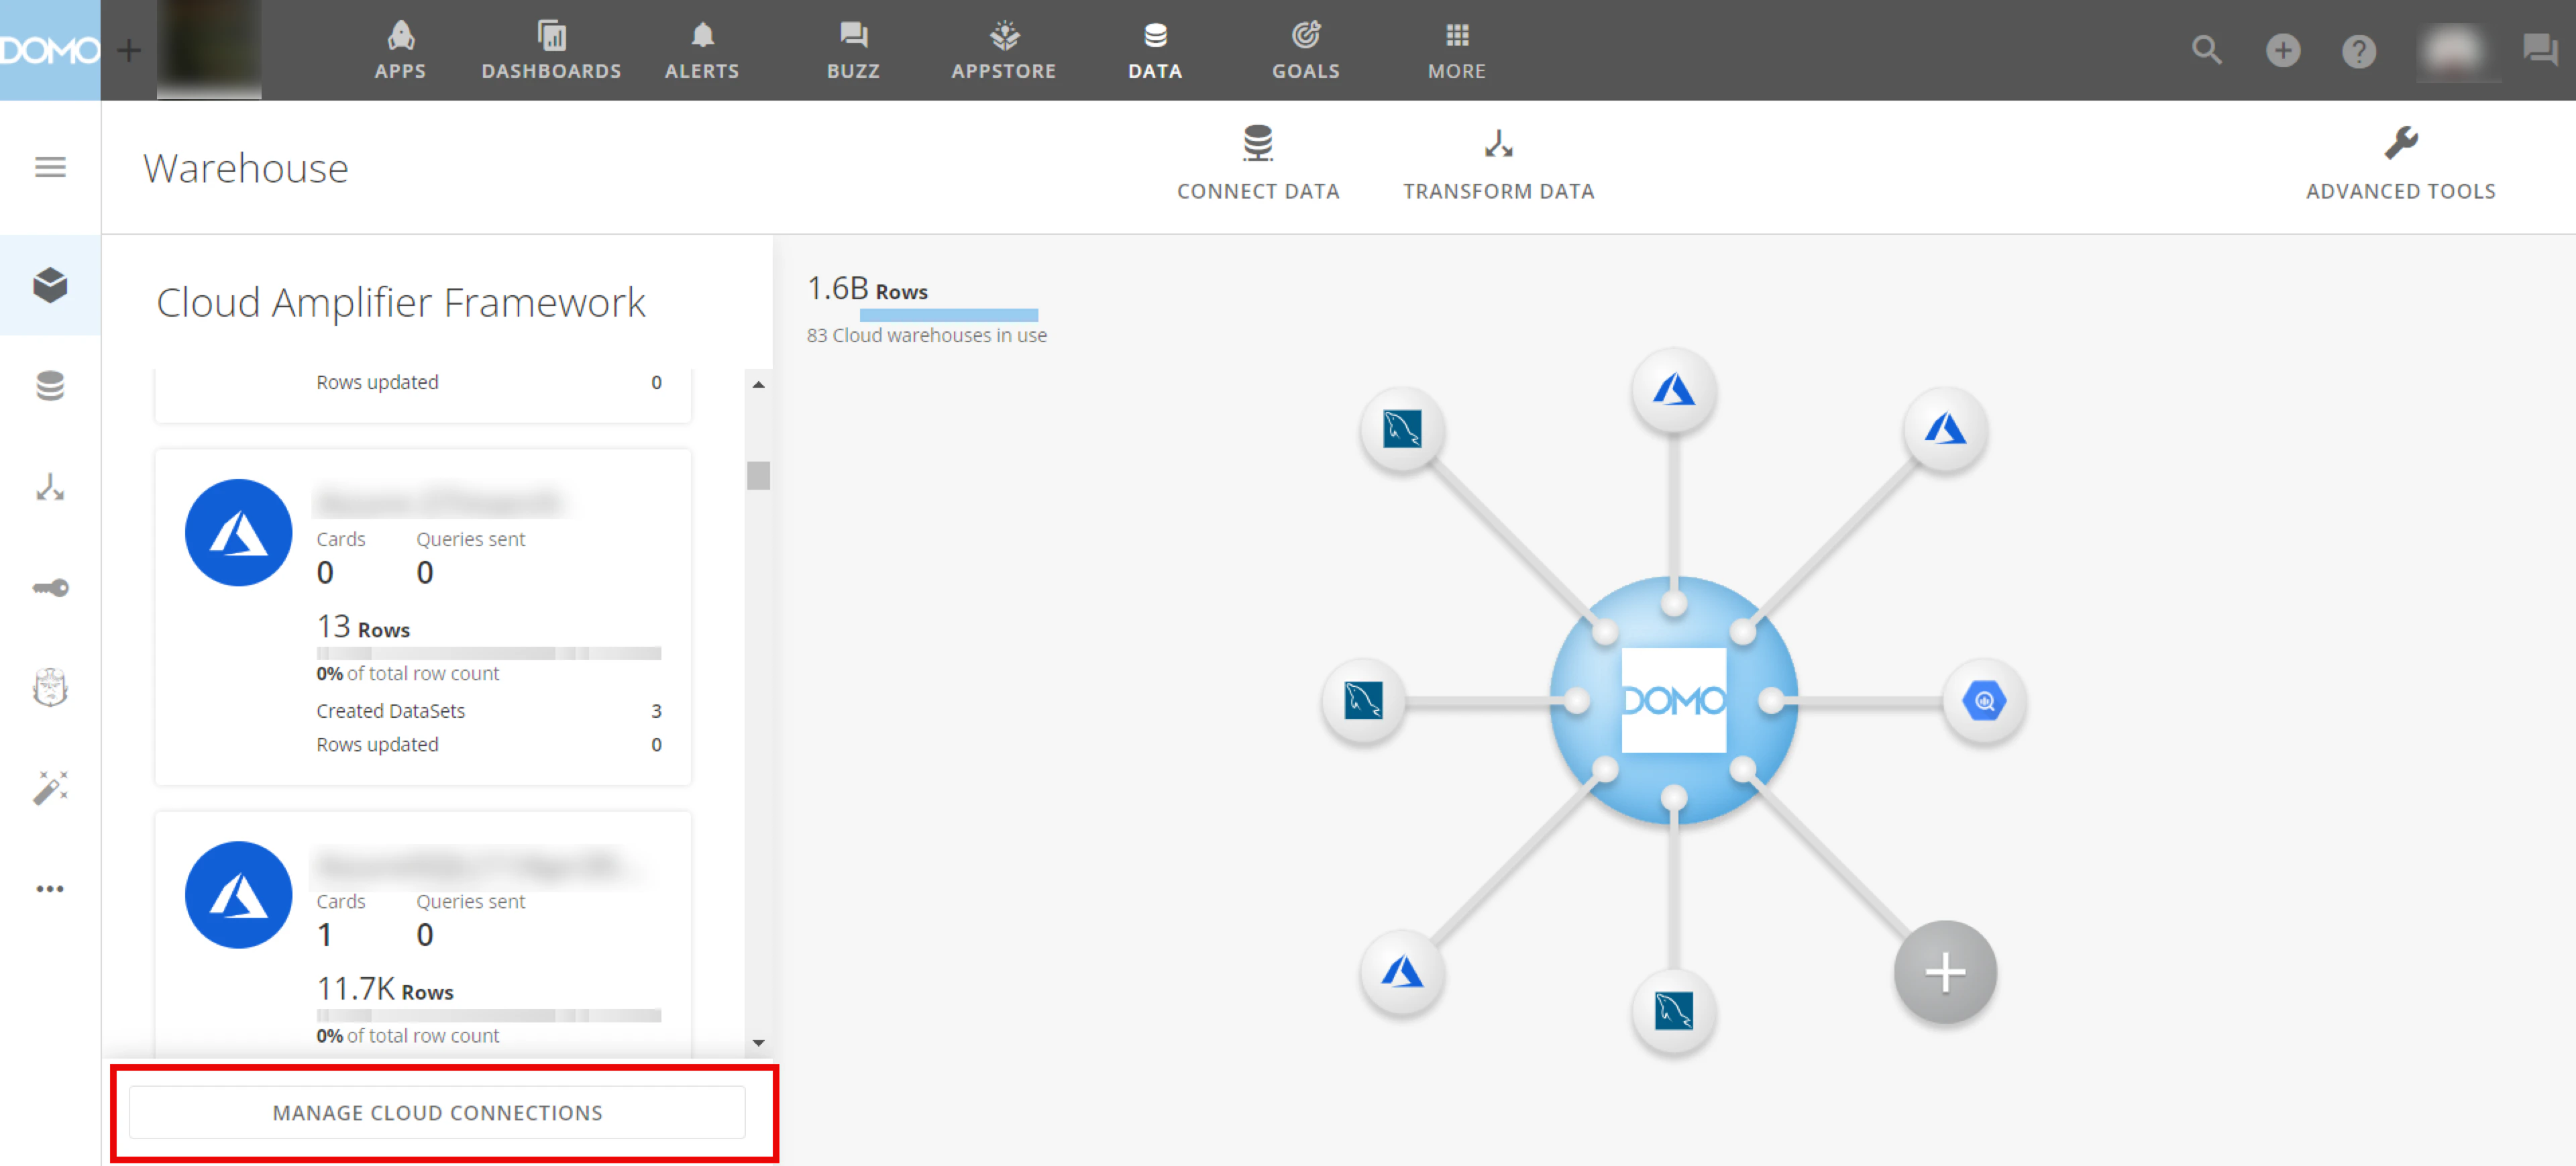2576x1166 pixels.
Task: Open help via the question mark icon
Action: [x=2359, y=51]
